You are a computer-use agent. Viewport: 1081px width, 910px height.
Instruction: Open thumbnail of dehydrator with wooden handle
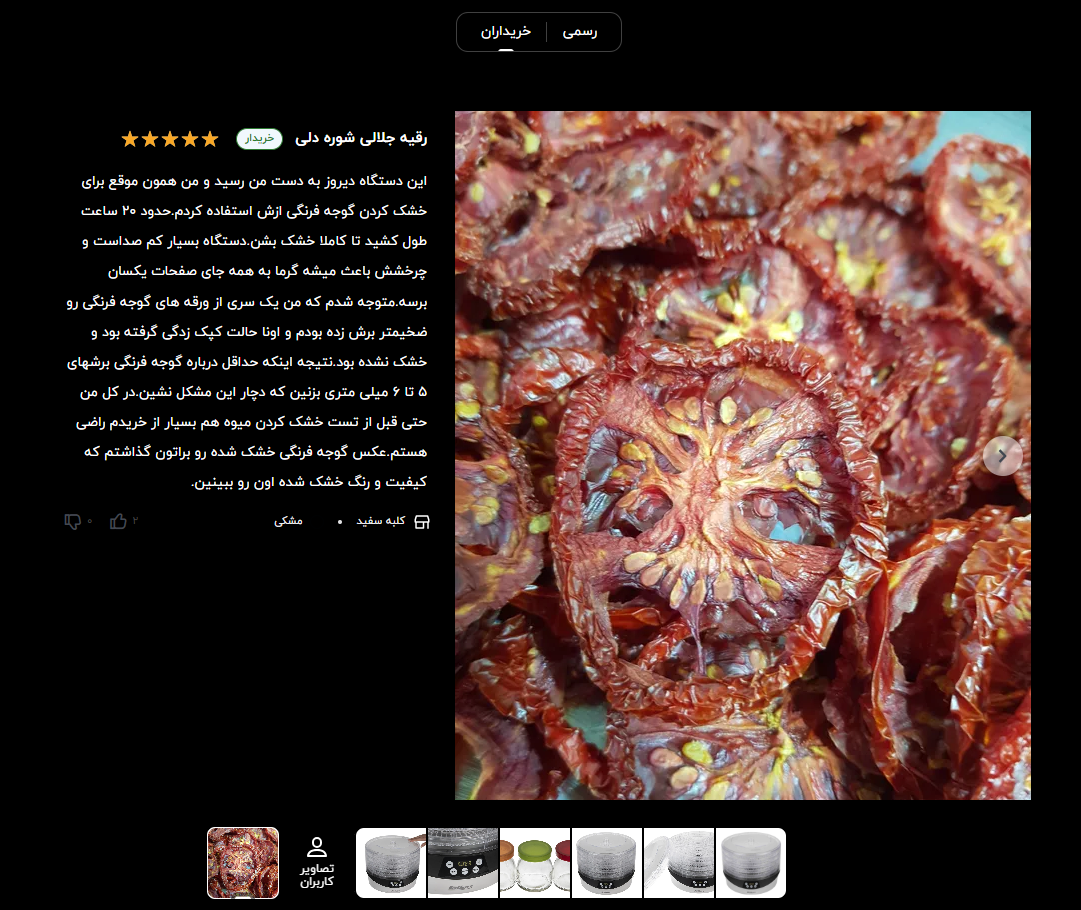click(392, 863)
